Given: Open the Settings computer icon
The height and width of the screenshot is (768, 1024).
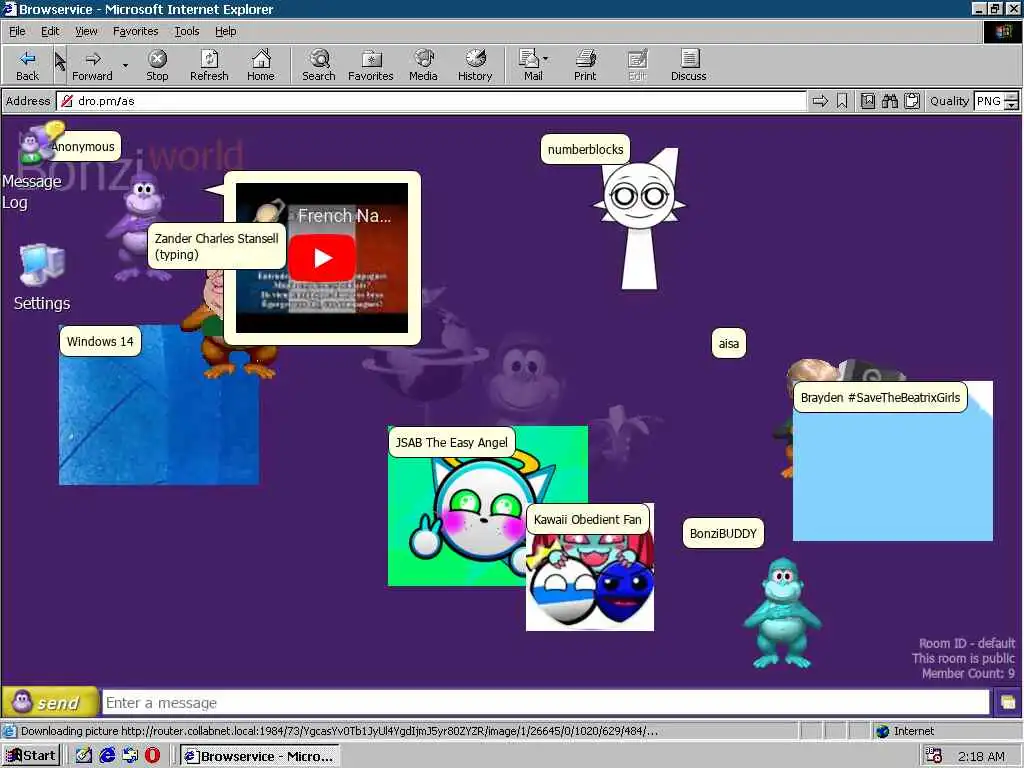Looking at the screenshot, I should [x=42, y=277].
